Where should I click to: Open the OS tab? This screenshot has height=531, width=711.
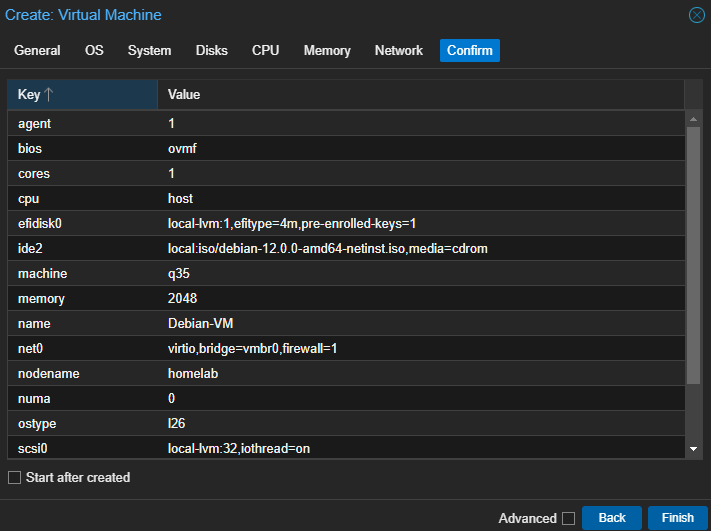pos(94,50)
